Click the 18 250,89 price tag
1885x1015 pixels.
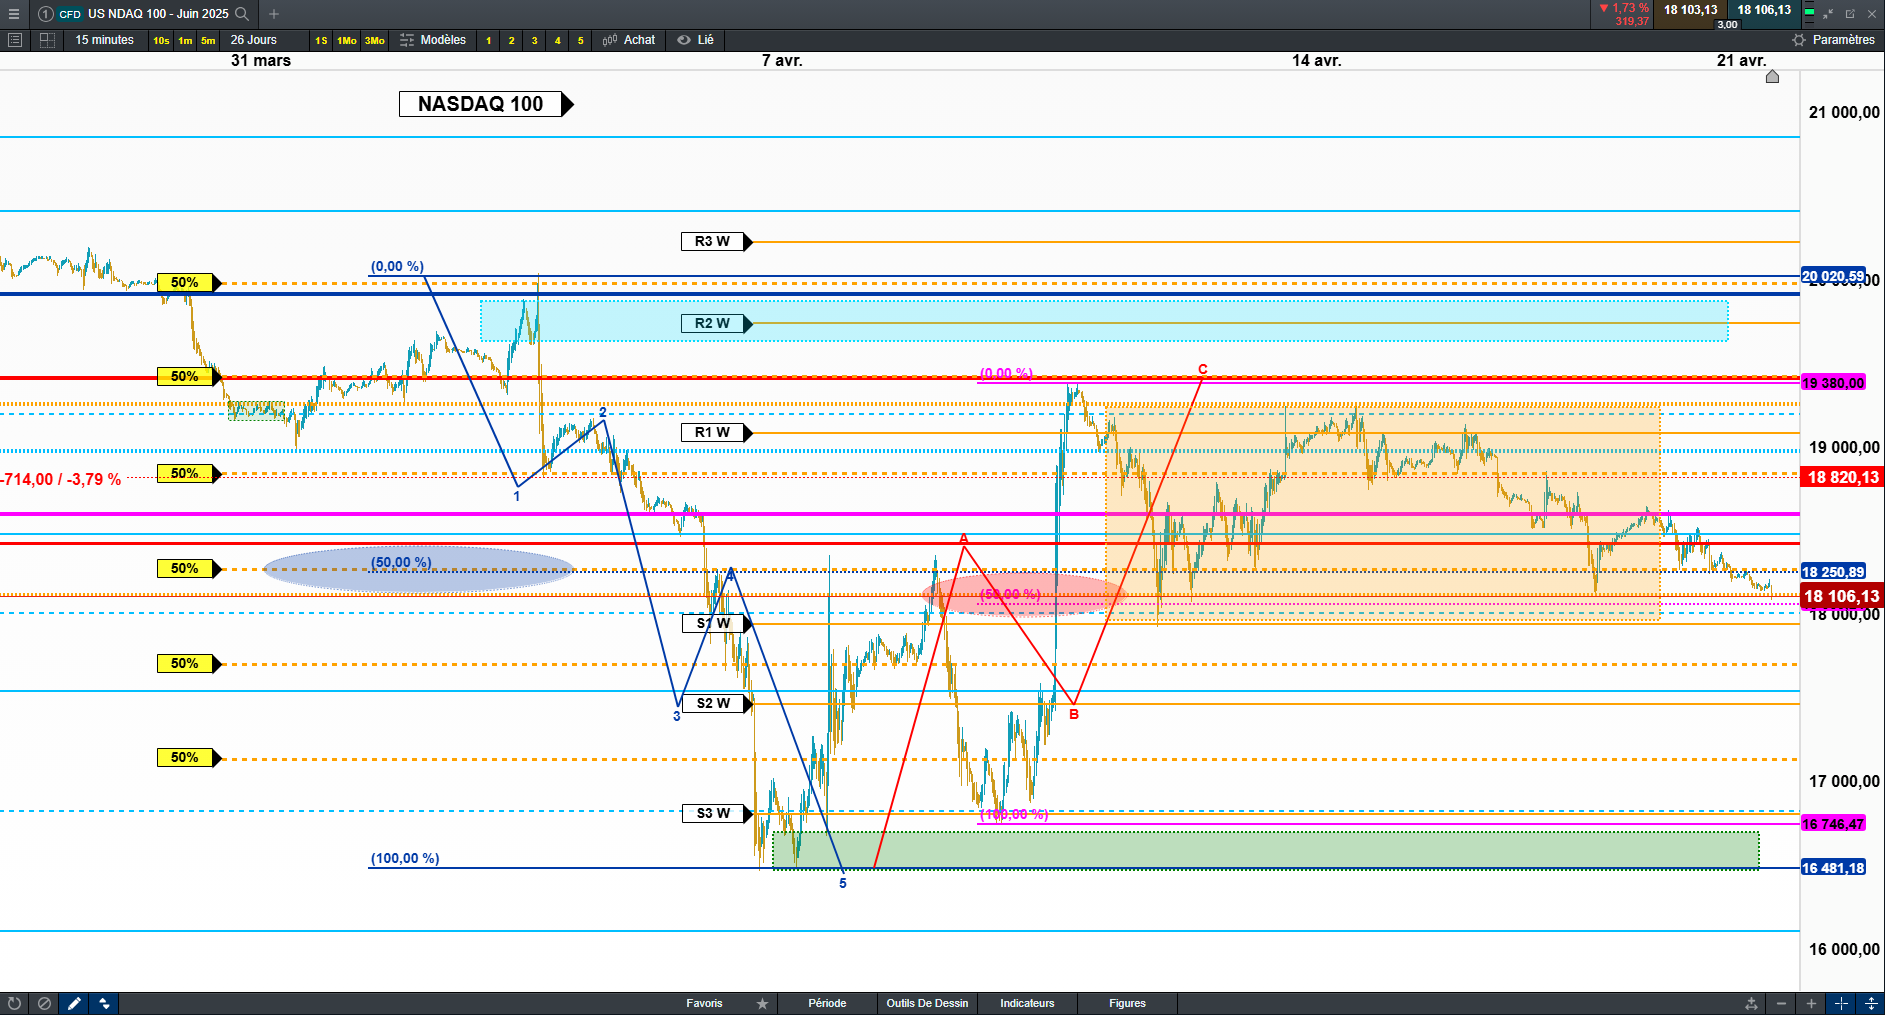pyautogui.click(x=1833, y=572)
